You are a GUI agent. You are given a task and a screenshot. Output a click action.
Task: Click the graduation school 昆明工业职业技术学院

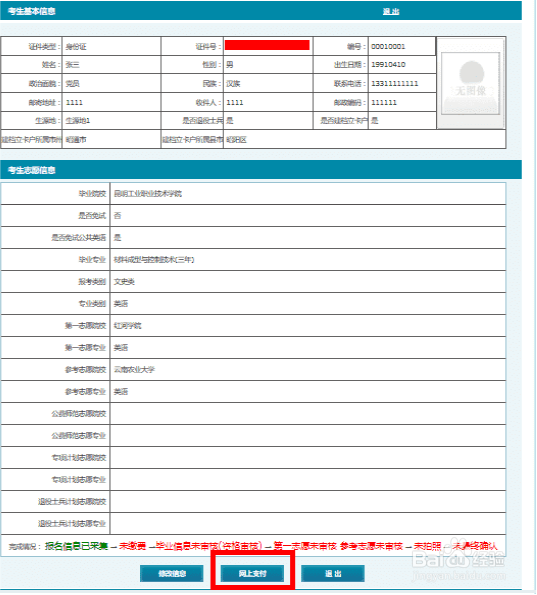pos(148,194)
